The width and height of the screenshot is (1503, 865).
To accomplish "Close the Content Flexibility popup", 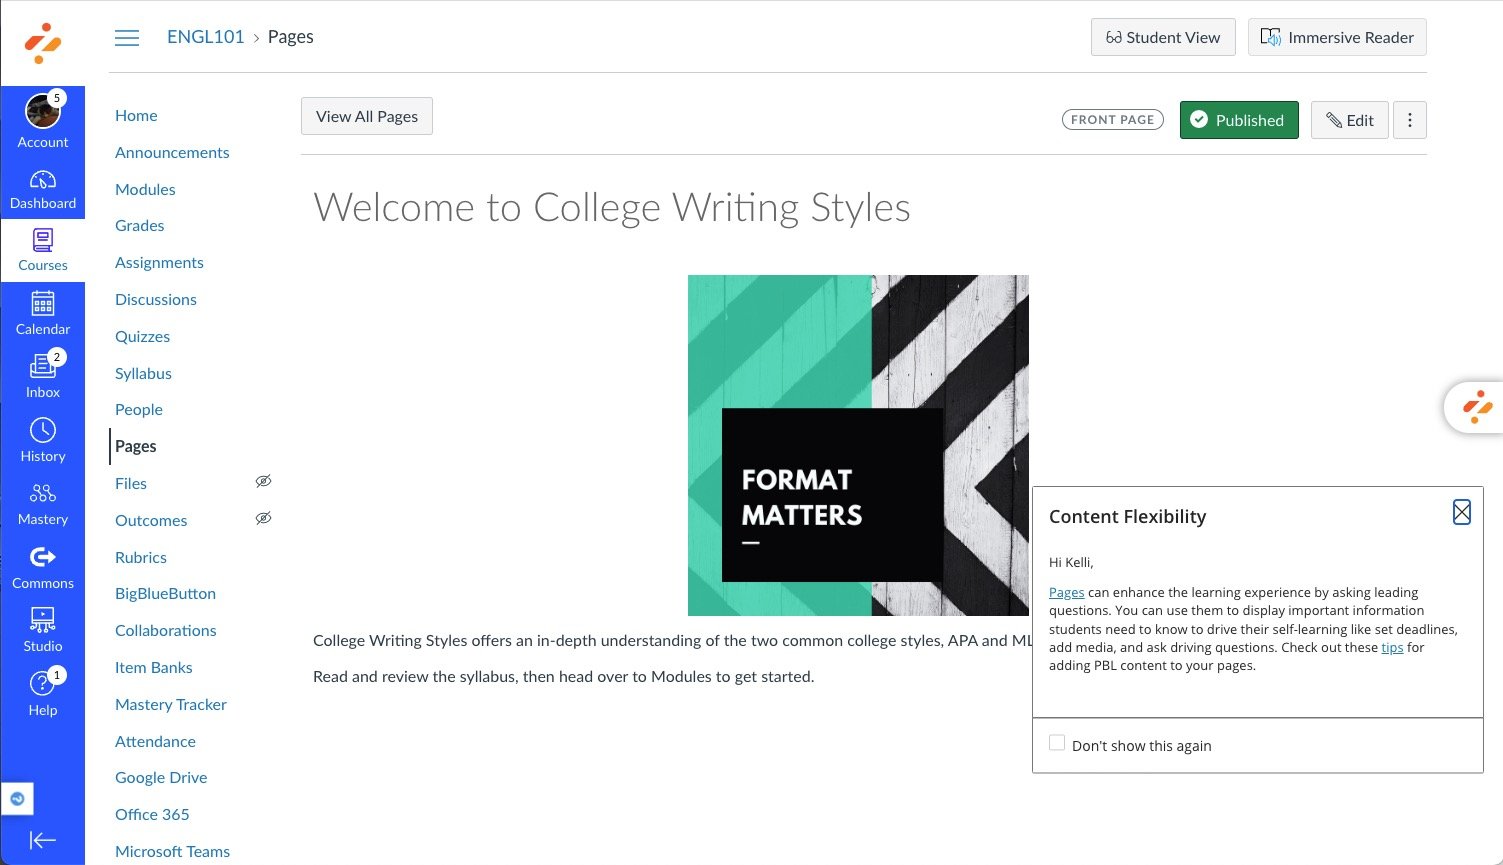I will 1461,512.
